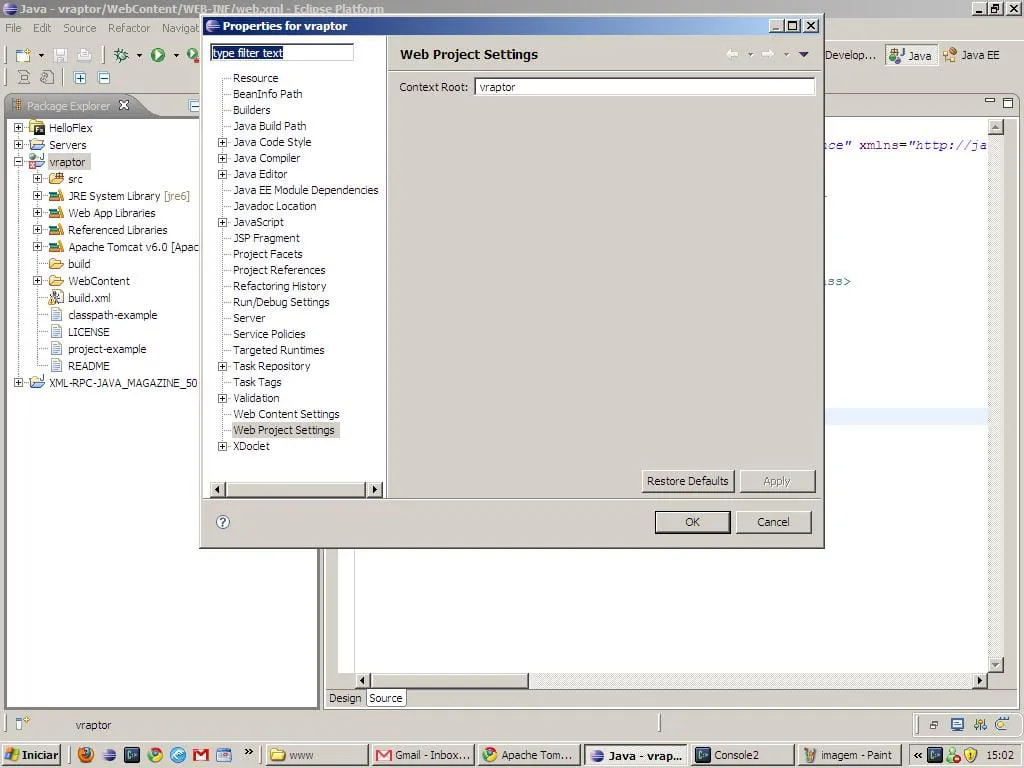This screenshot has height=768, width=1024.
Task: Select Java EE Module Dependencies item
Action: (x=306, y=190)
